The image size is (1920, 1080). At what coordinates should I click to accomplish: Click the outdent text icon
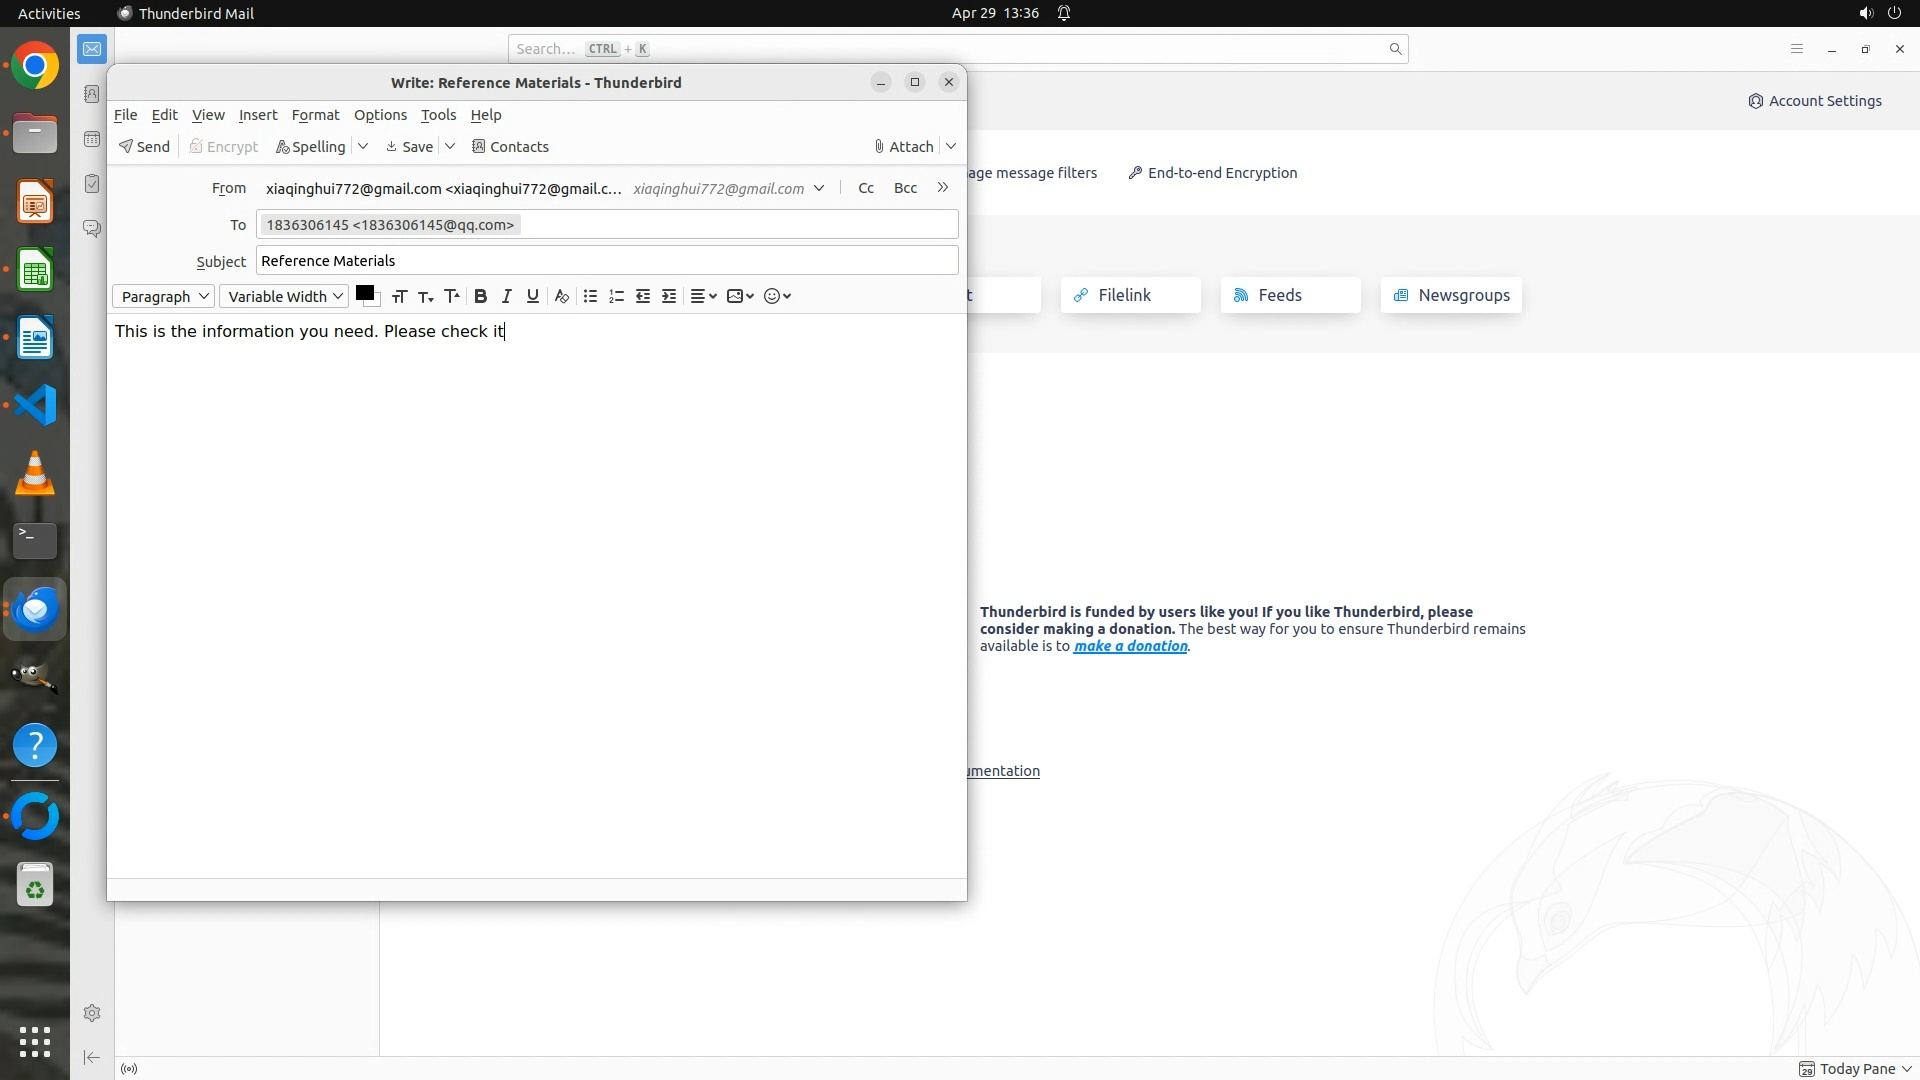pos(643,296)
